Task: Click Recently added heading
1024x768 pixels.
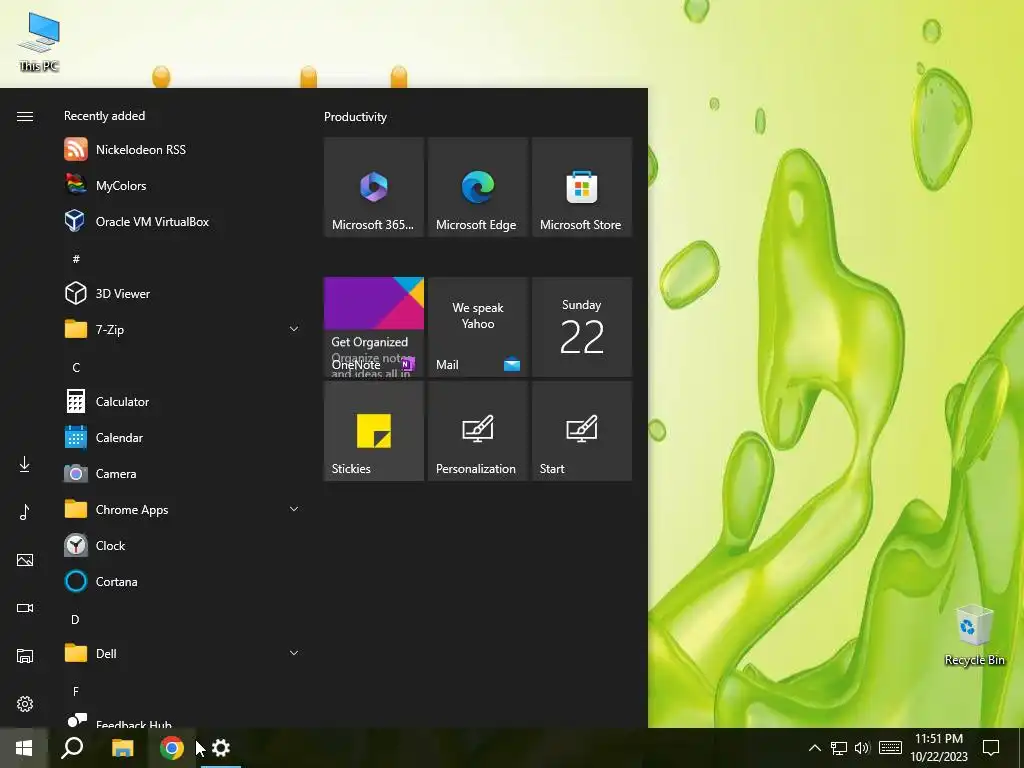Action: click(104, 116)
